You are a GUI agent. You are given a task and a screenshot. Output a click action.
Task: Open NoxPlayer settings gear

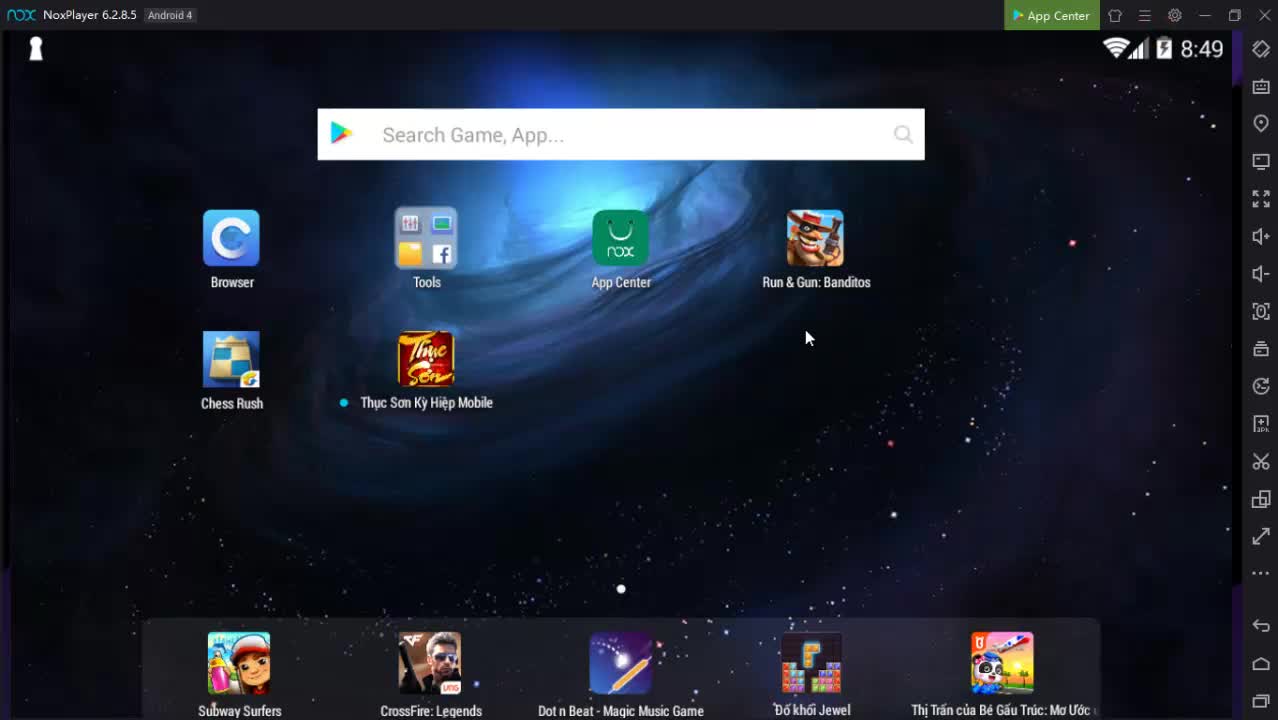coord(1175,15)
